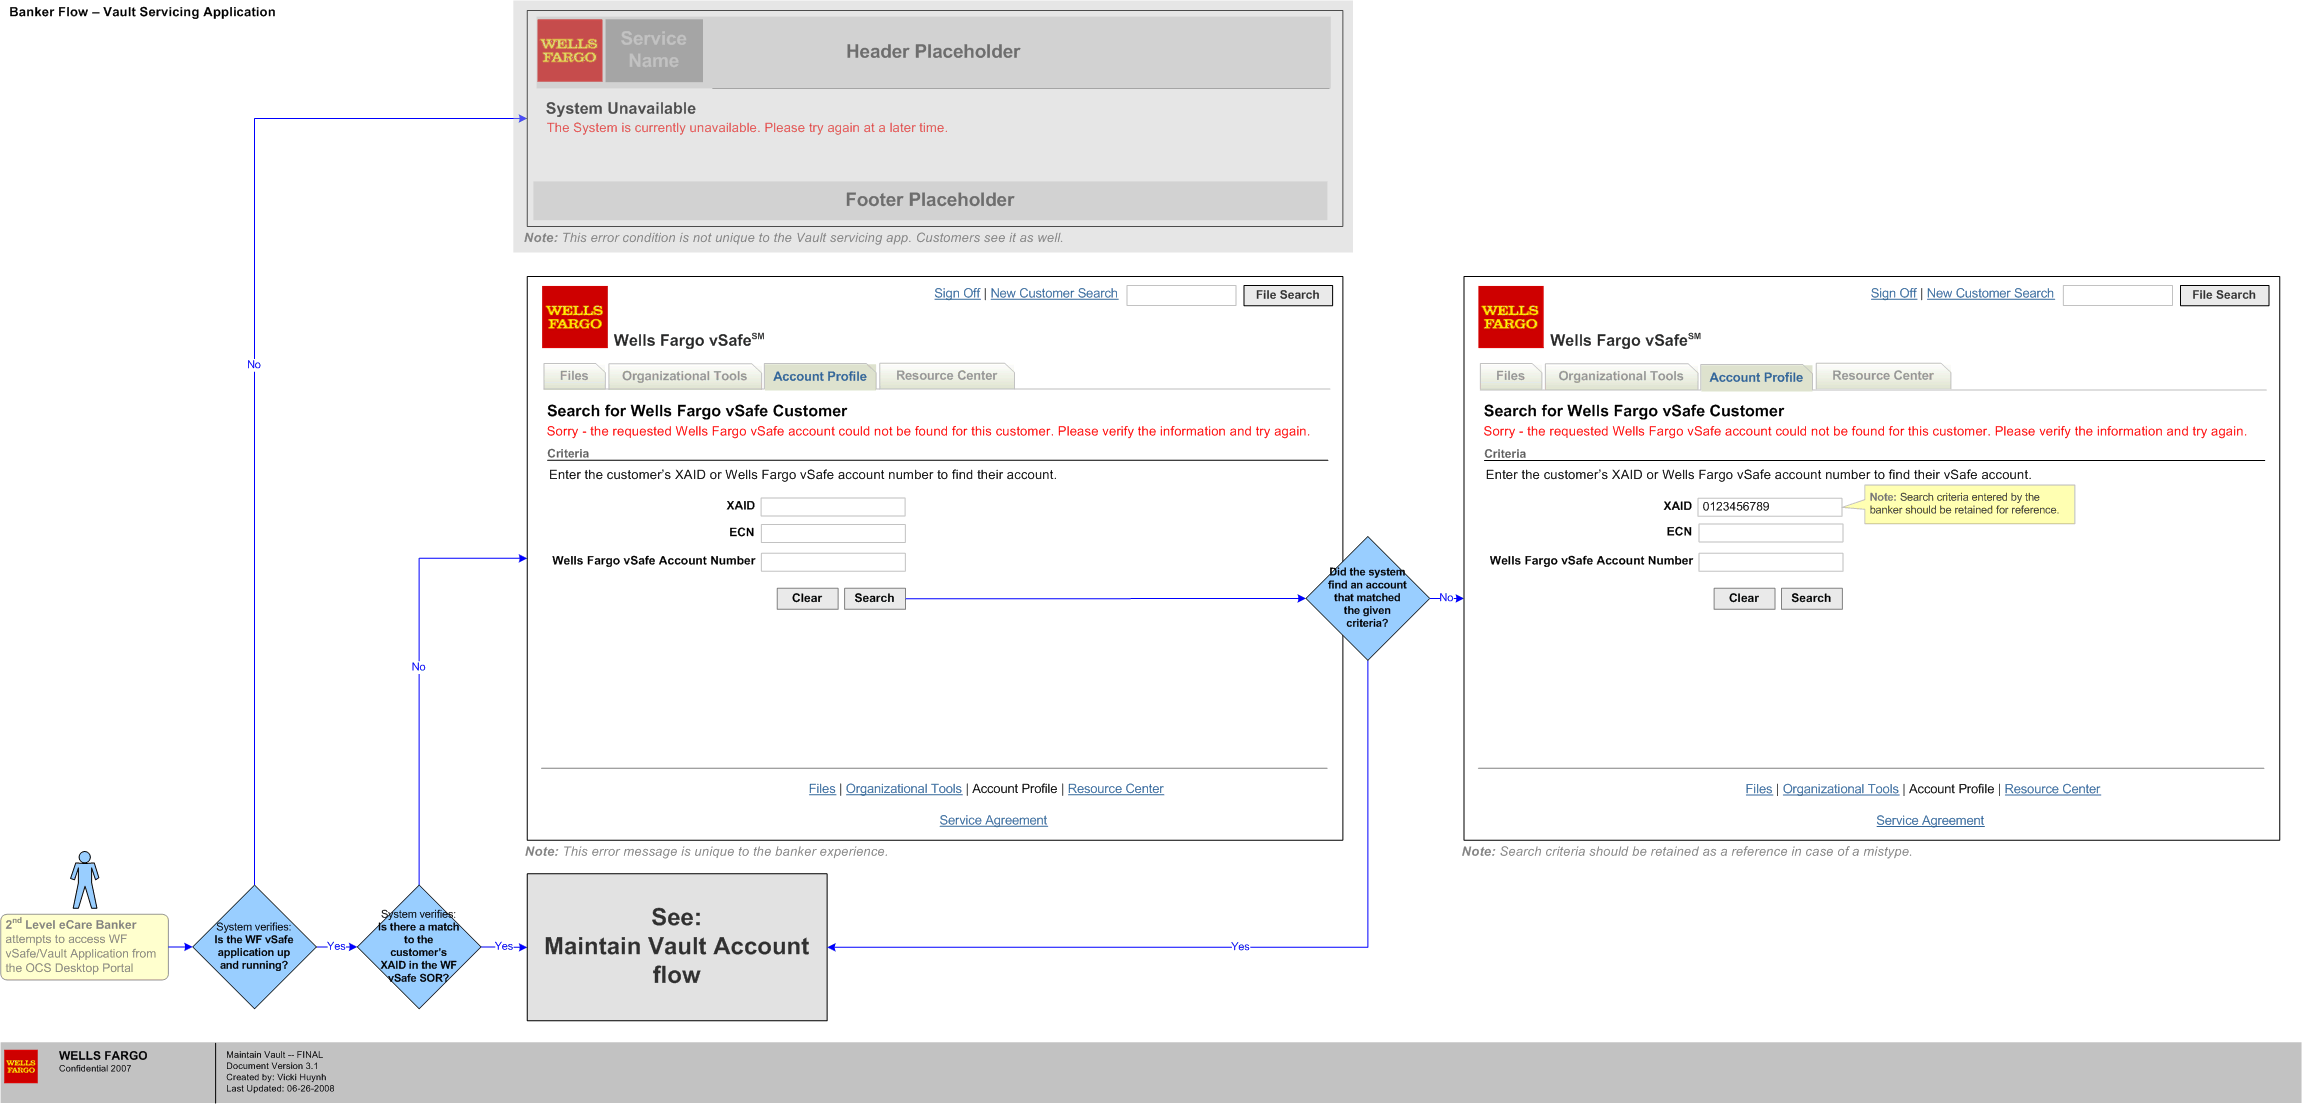Click the Clear button in the left screen
The image size is (2302, 1104).
[807, 598]
